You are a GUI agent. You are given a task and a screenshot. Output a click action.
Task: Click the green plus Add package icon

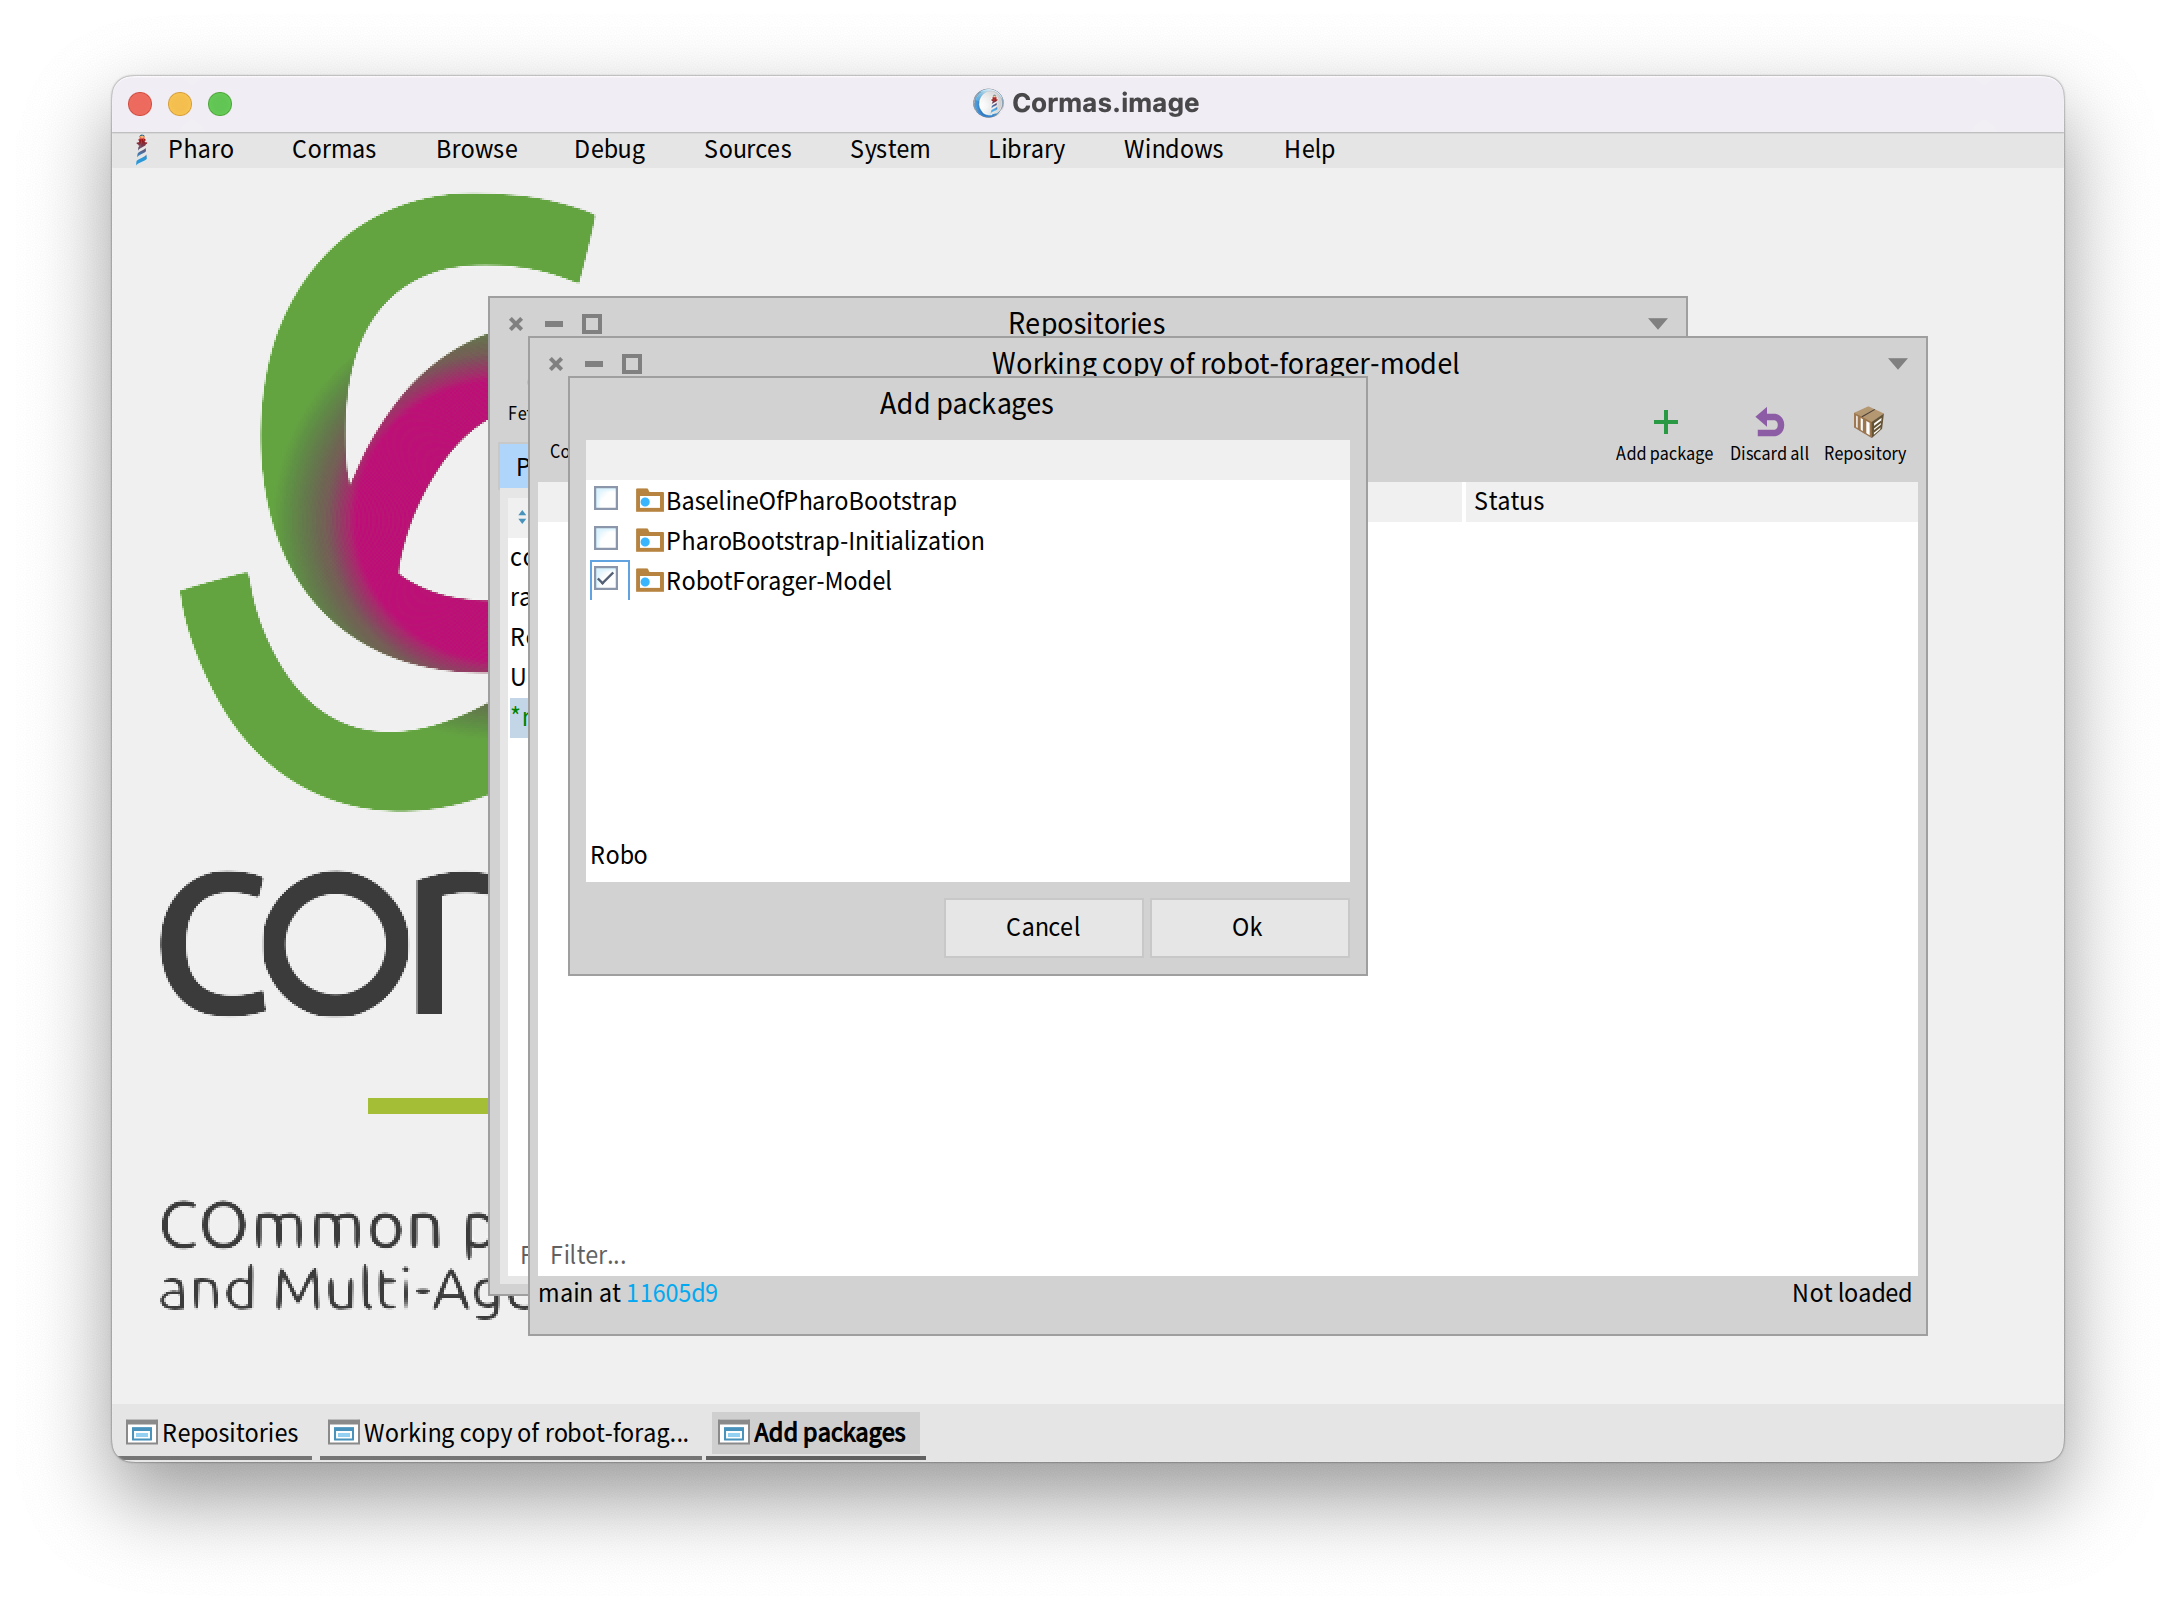click(x=1665, y=423)
